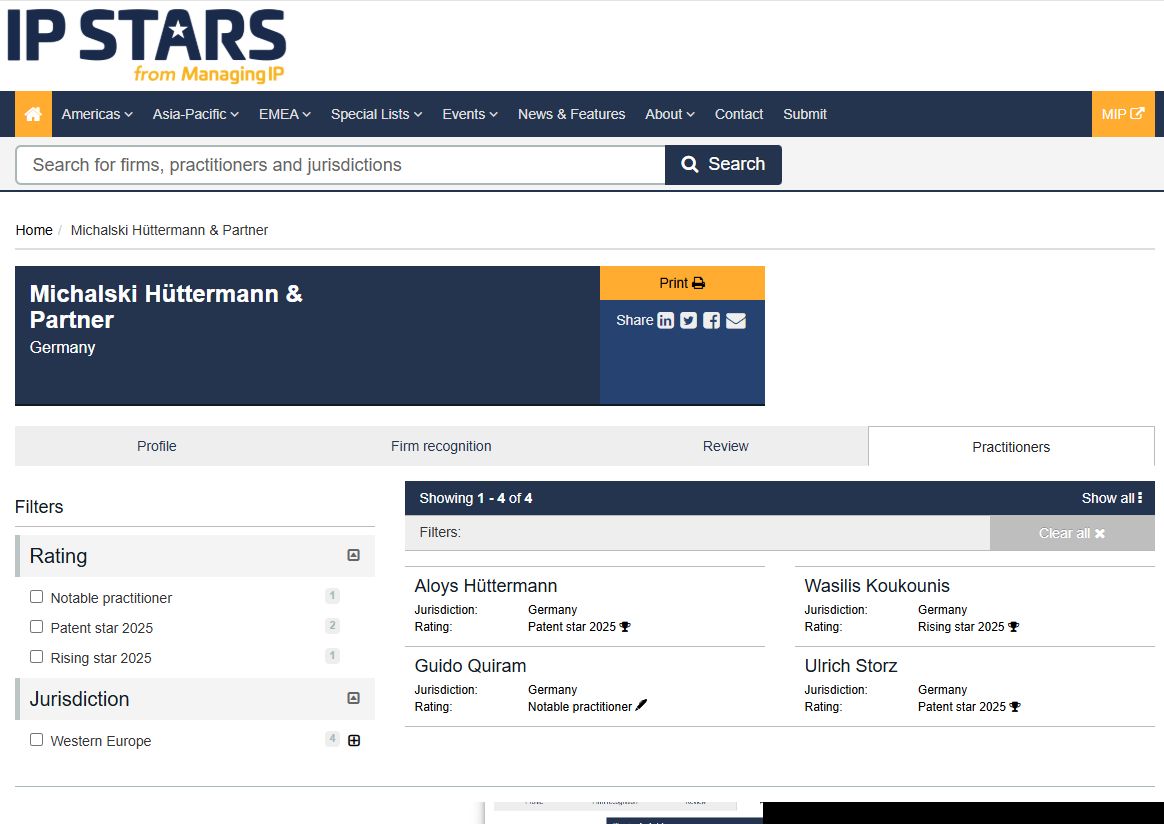Select Practitioners tab
1164x824 pixels.
1011,447
